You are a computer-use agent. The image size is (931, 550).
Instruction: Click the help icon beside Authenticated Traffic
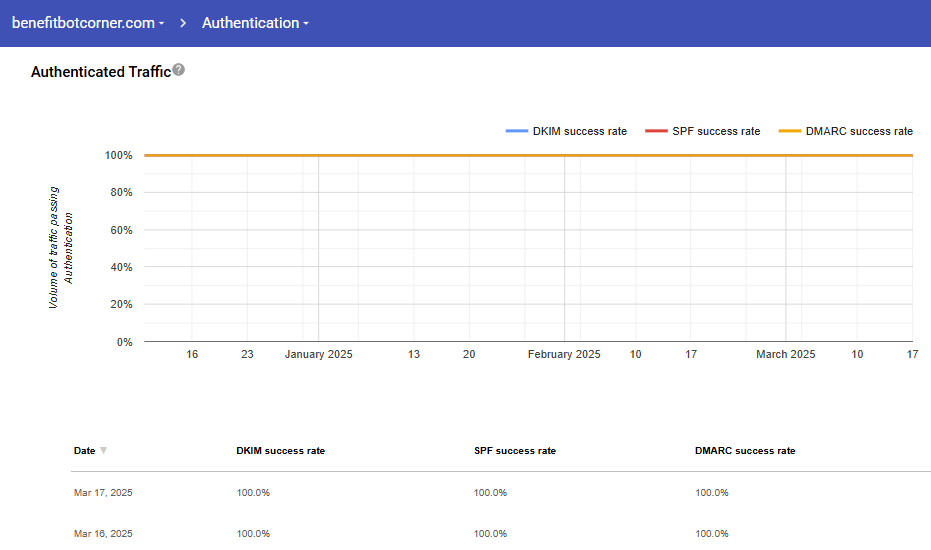(178, 70)
